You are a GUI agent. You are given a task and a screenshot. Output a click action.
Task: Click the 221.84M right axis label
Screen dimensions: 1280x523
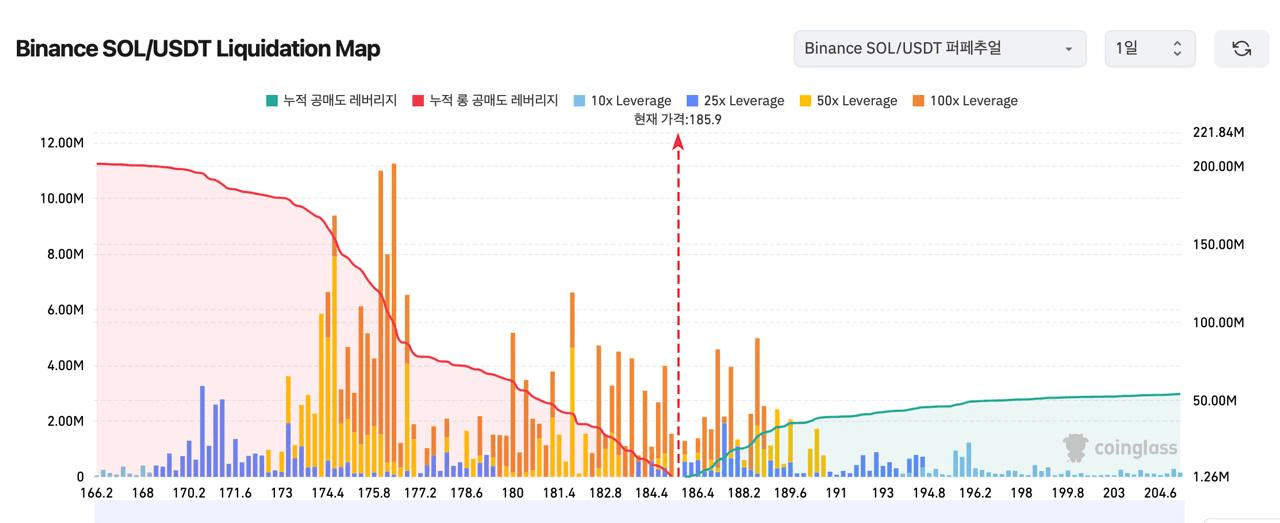[x=1219, y=133]
